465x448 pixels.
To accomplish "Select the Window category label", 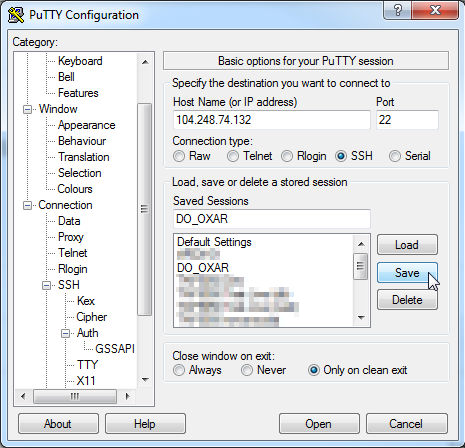I will pos(58,109).
